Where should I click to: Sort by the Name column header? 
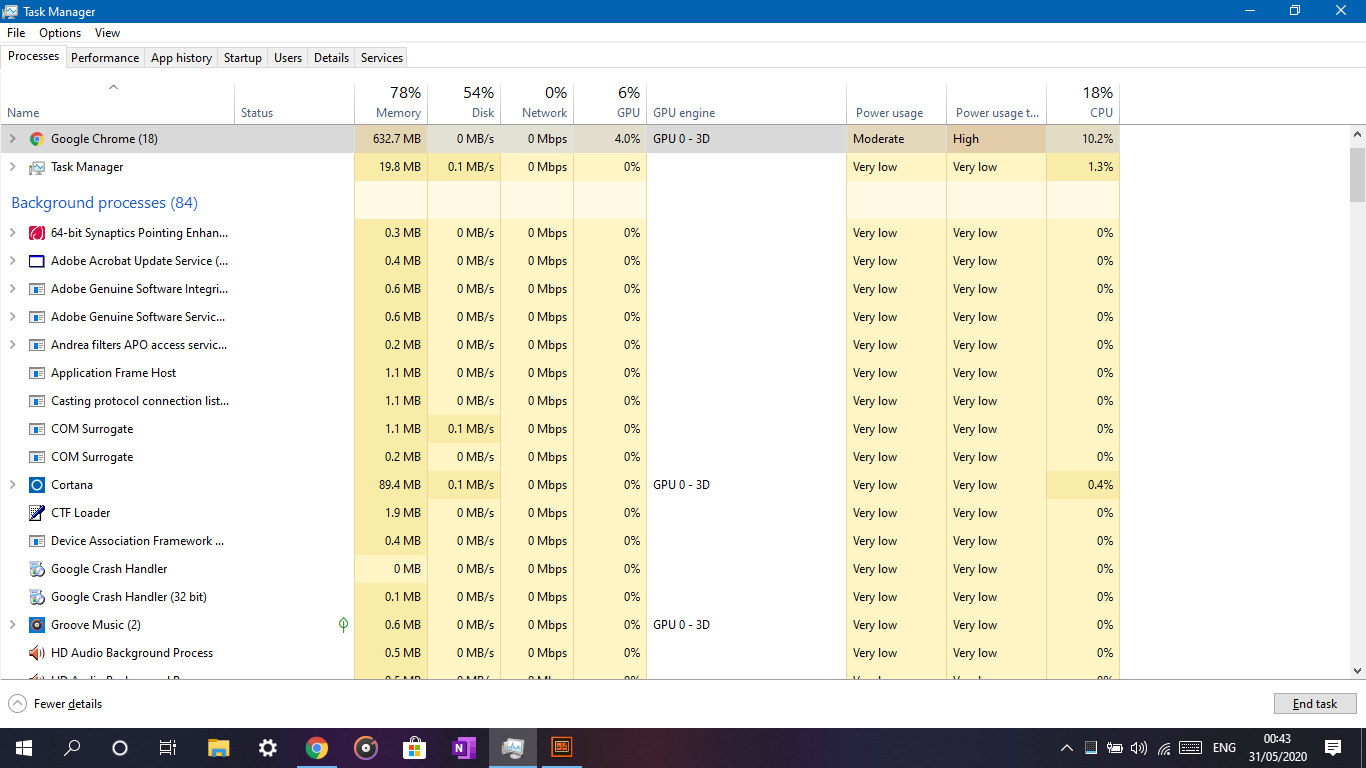[117, 103]
